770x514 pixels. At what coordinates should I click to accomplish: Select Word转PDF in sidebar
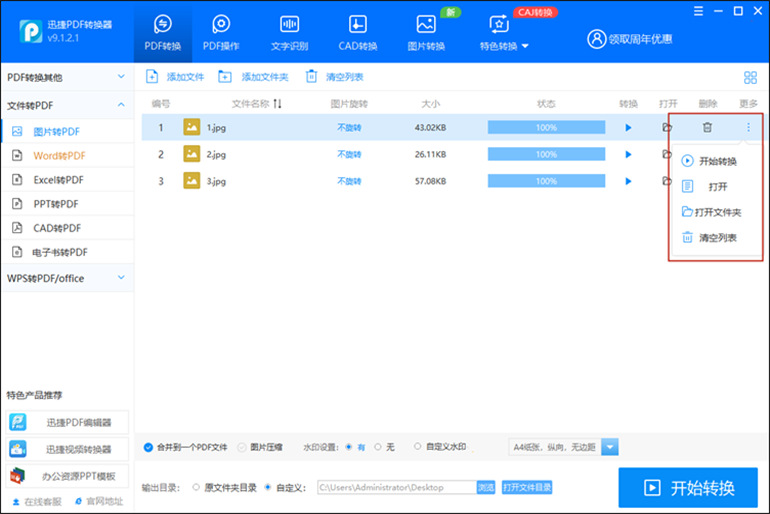click(x=67, y=156)
